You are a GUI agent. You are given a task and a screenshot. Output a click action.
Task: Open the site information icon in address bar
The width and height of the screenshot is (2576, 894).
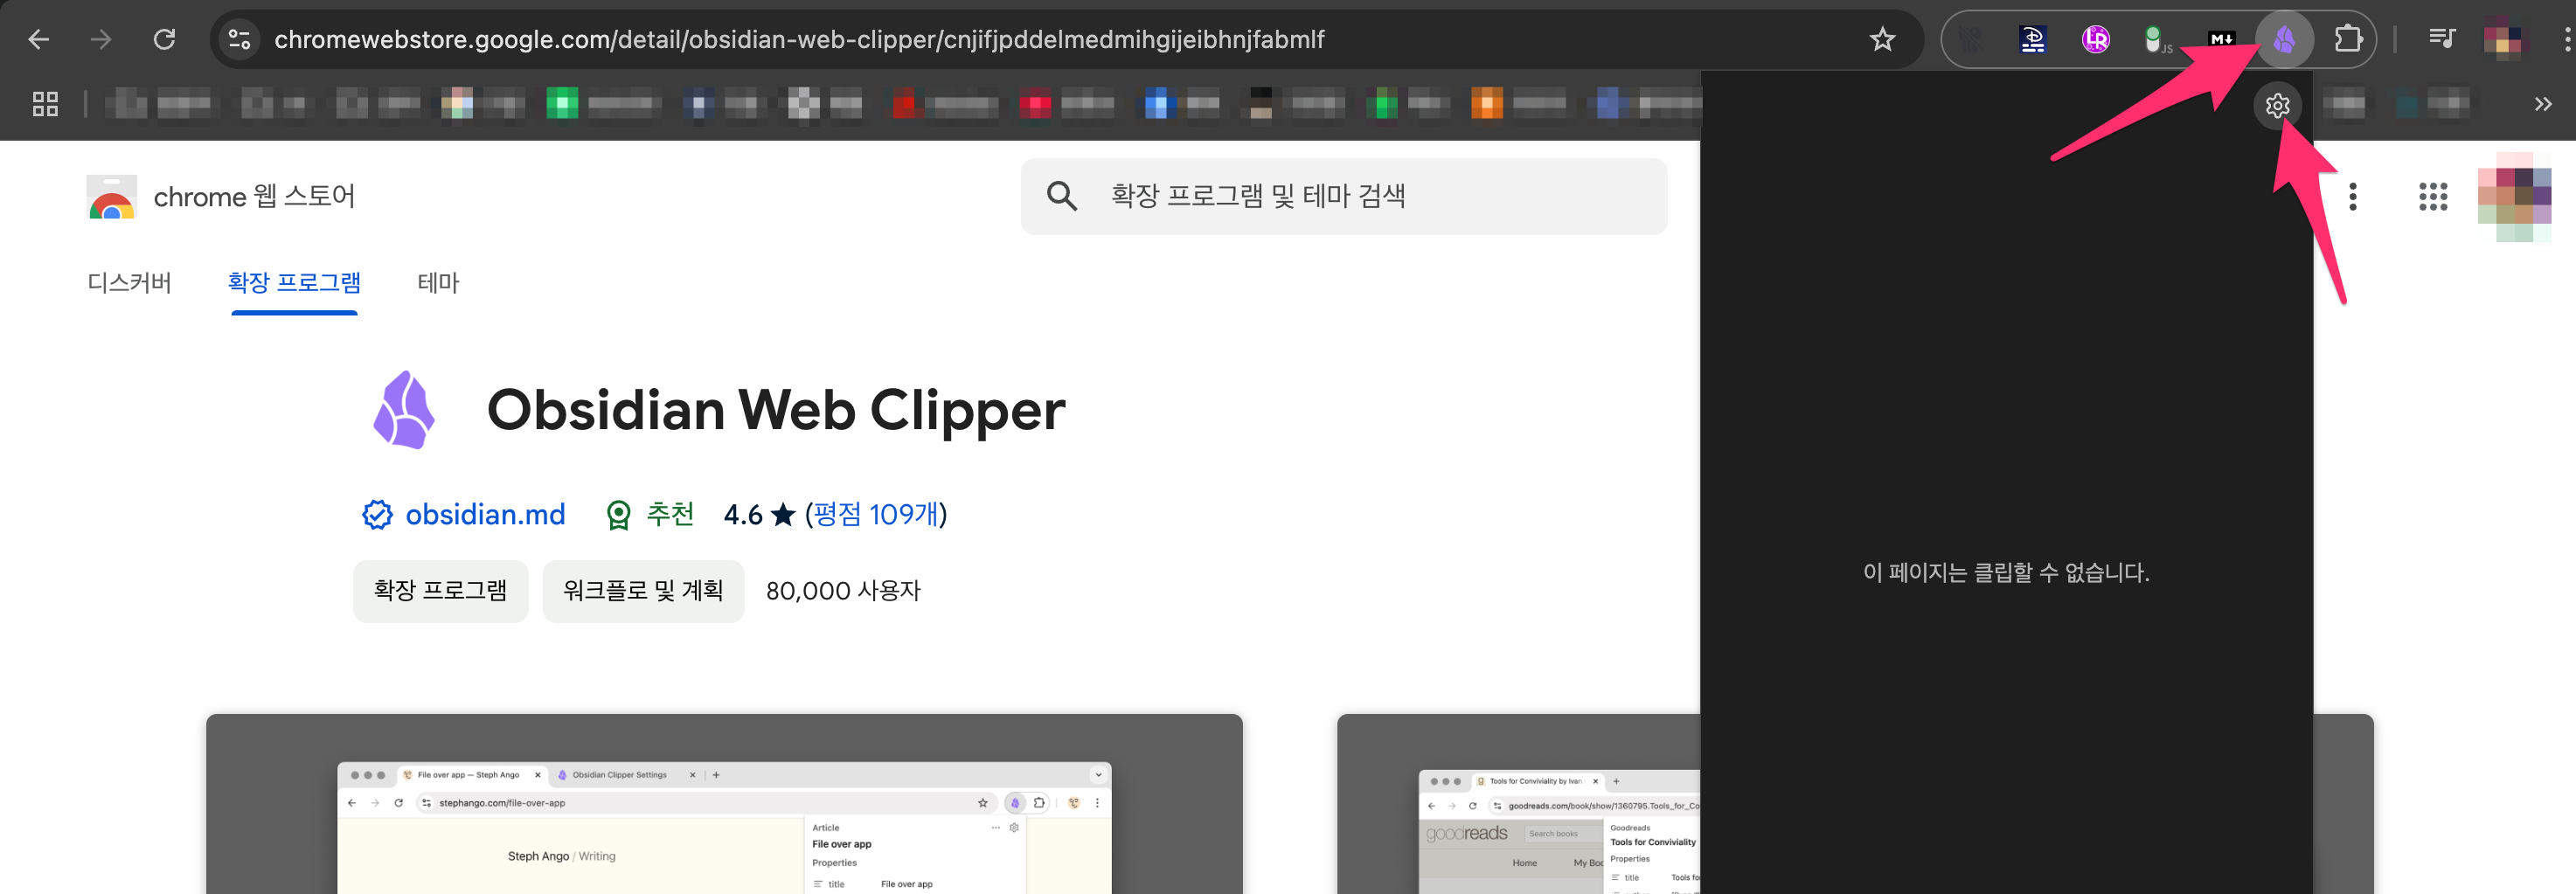(239, 39)
